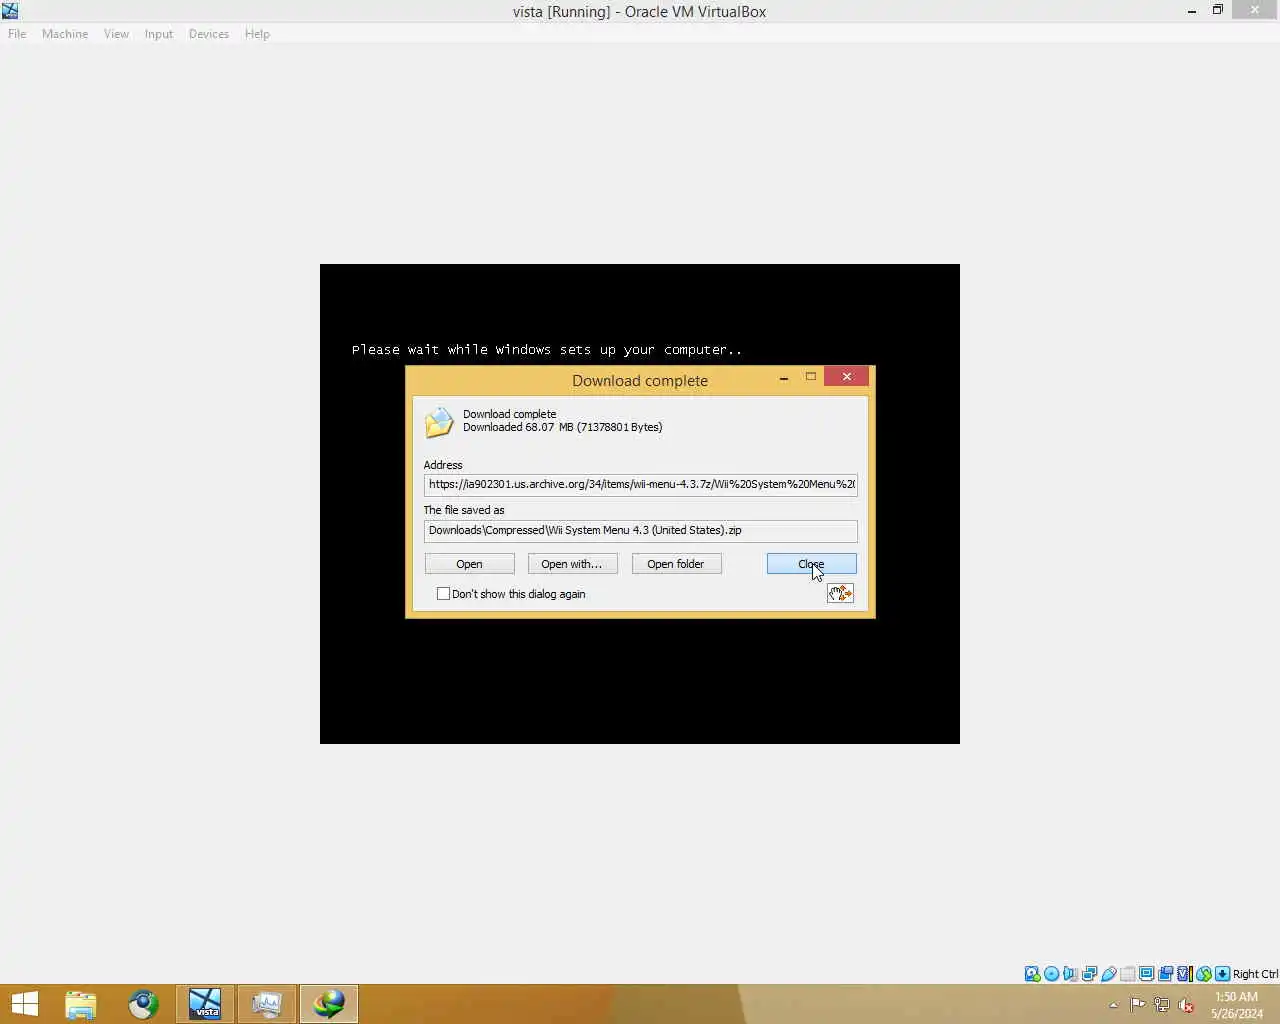
Task: Click the Open folder button
Action: tap(676, 564)
